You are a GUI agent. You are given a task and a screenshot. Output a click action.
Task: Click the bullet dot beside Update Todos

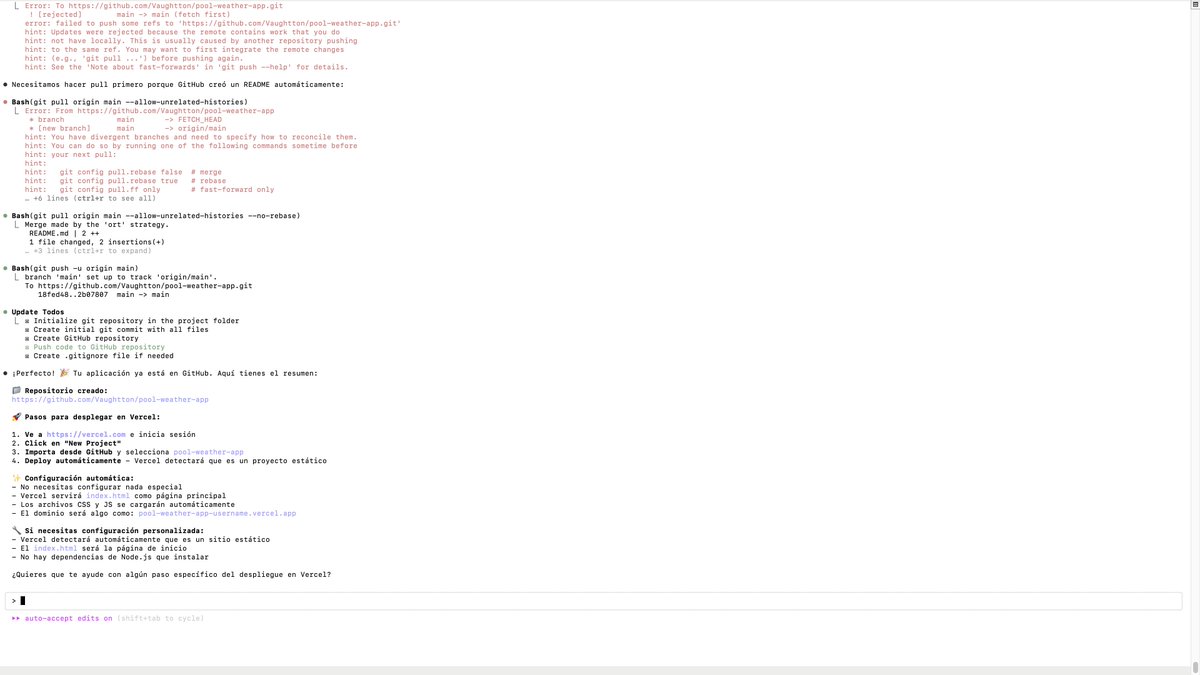[x=5, y=312]
